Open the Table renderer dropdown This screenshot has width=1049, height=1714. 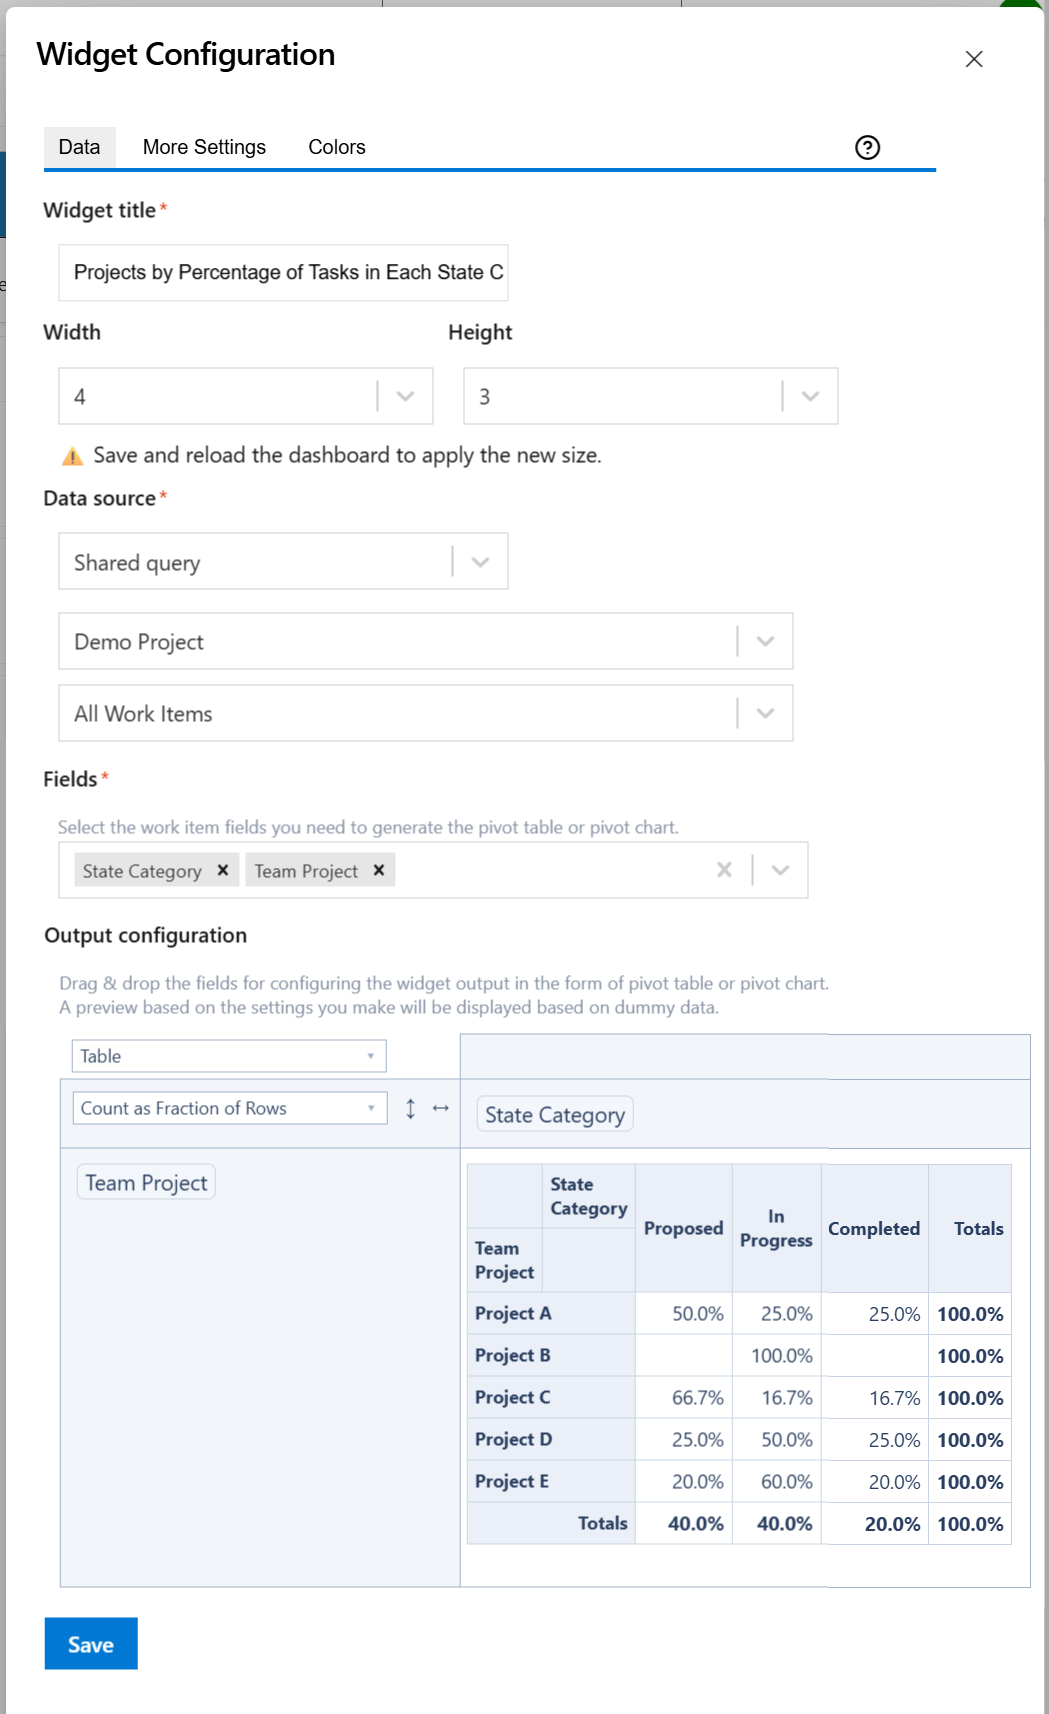click(x=229, y=1056)
